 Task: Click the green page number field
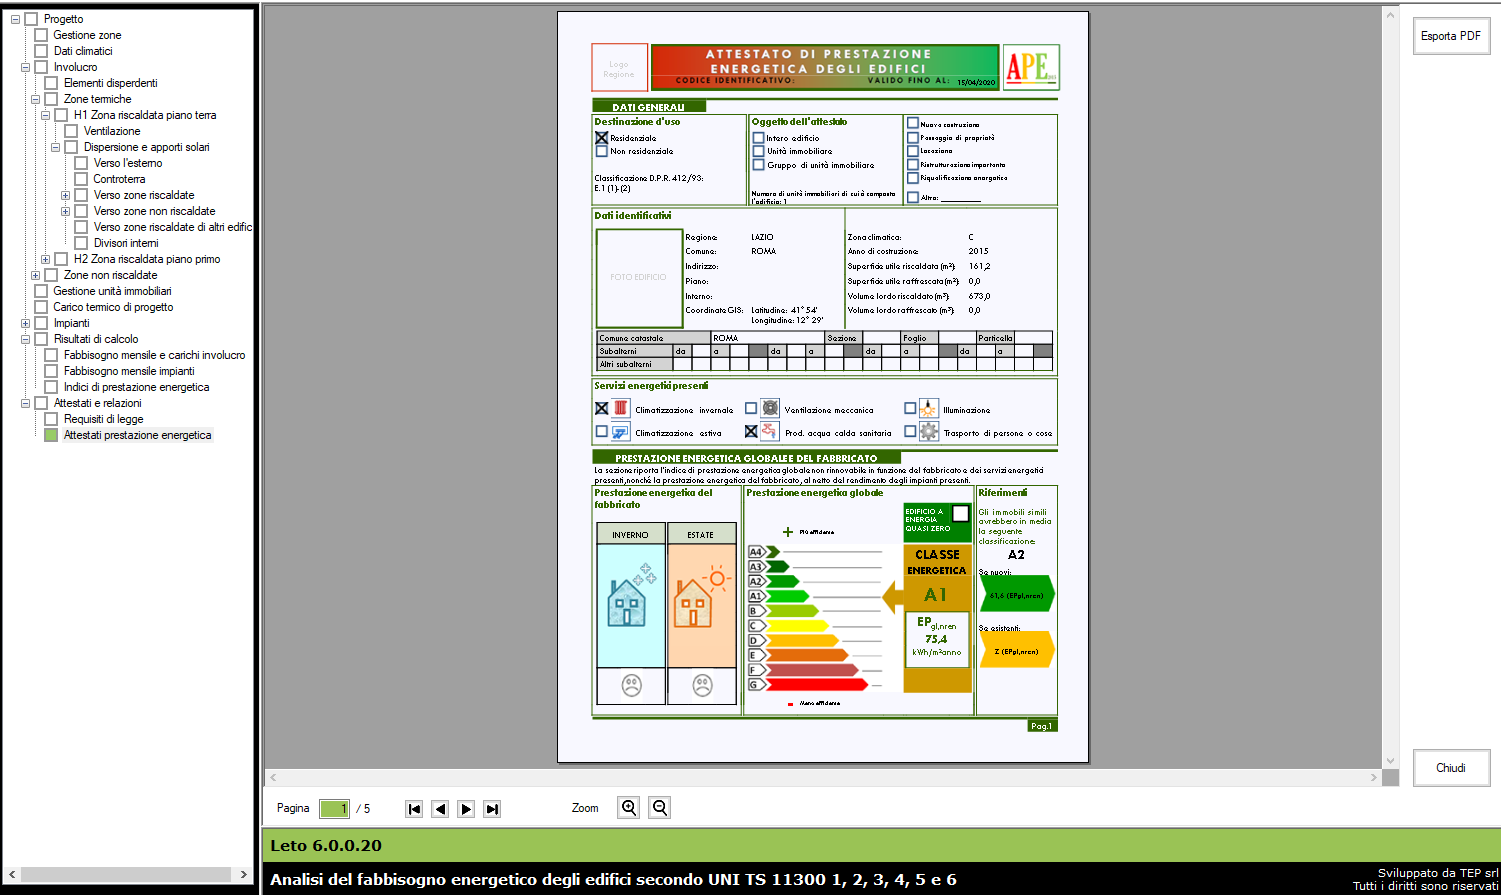(x=334, y=809)
